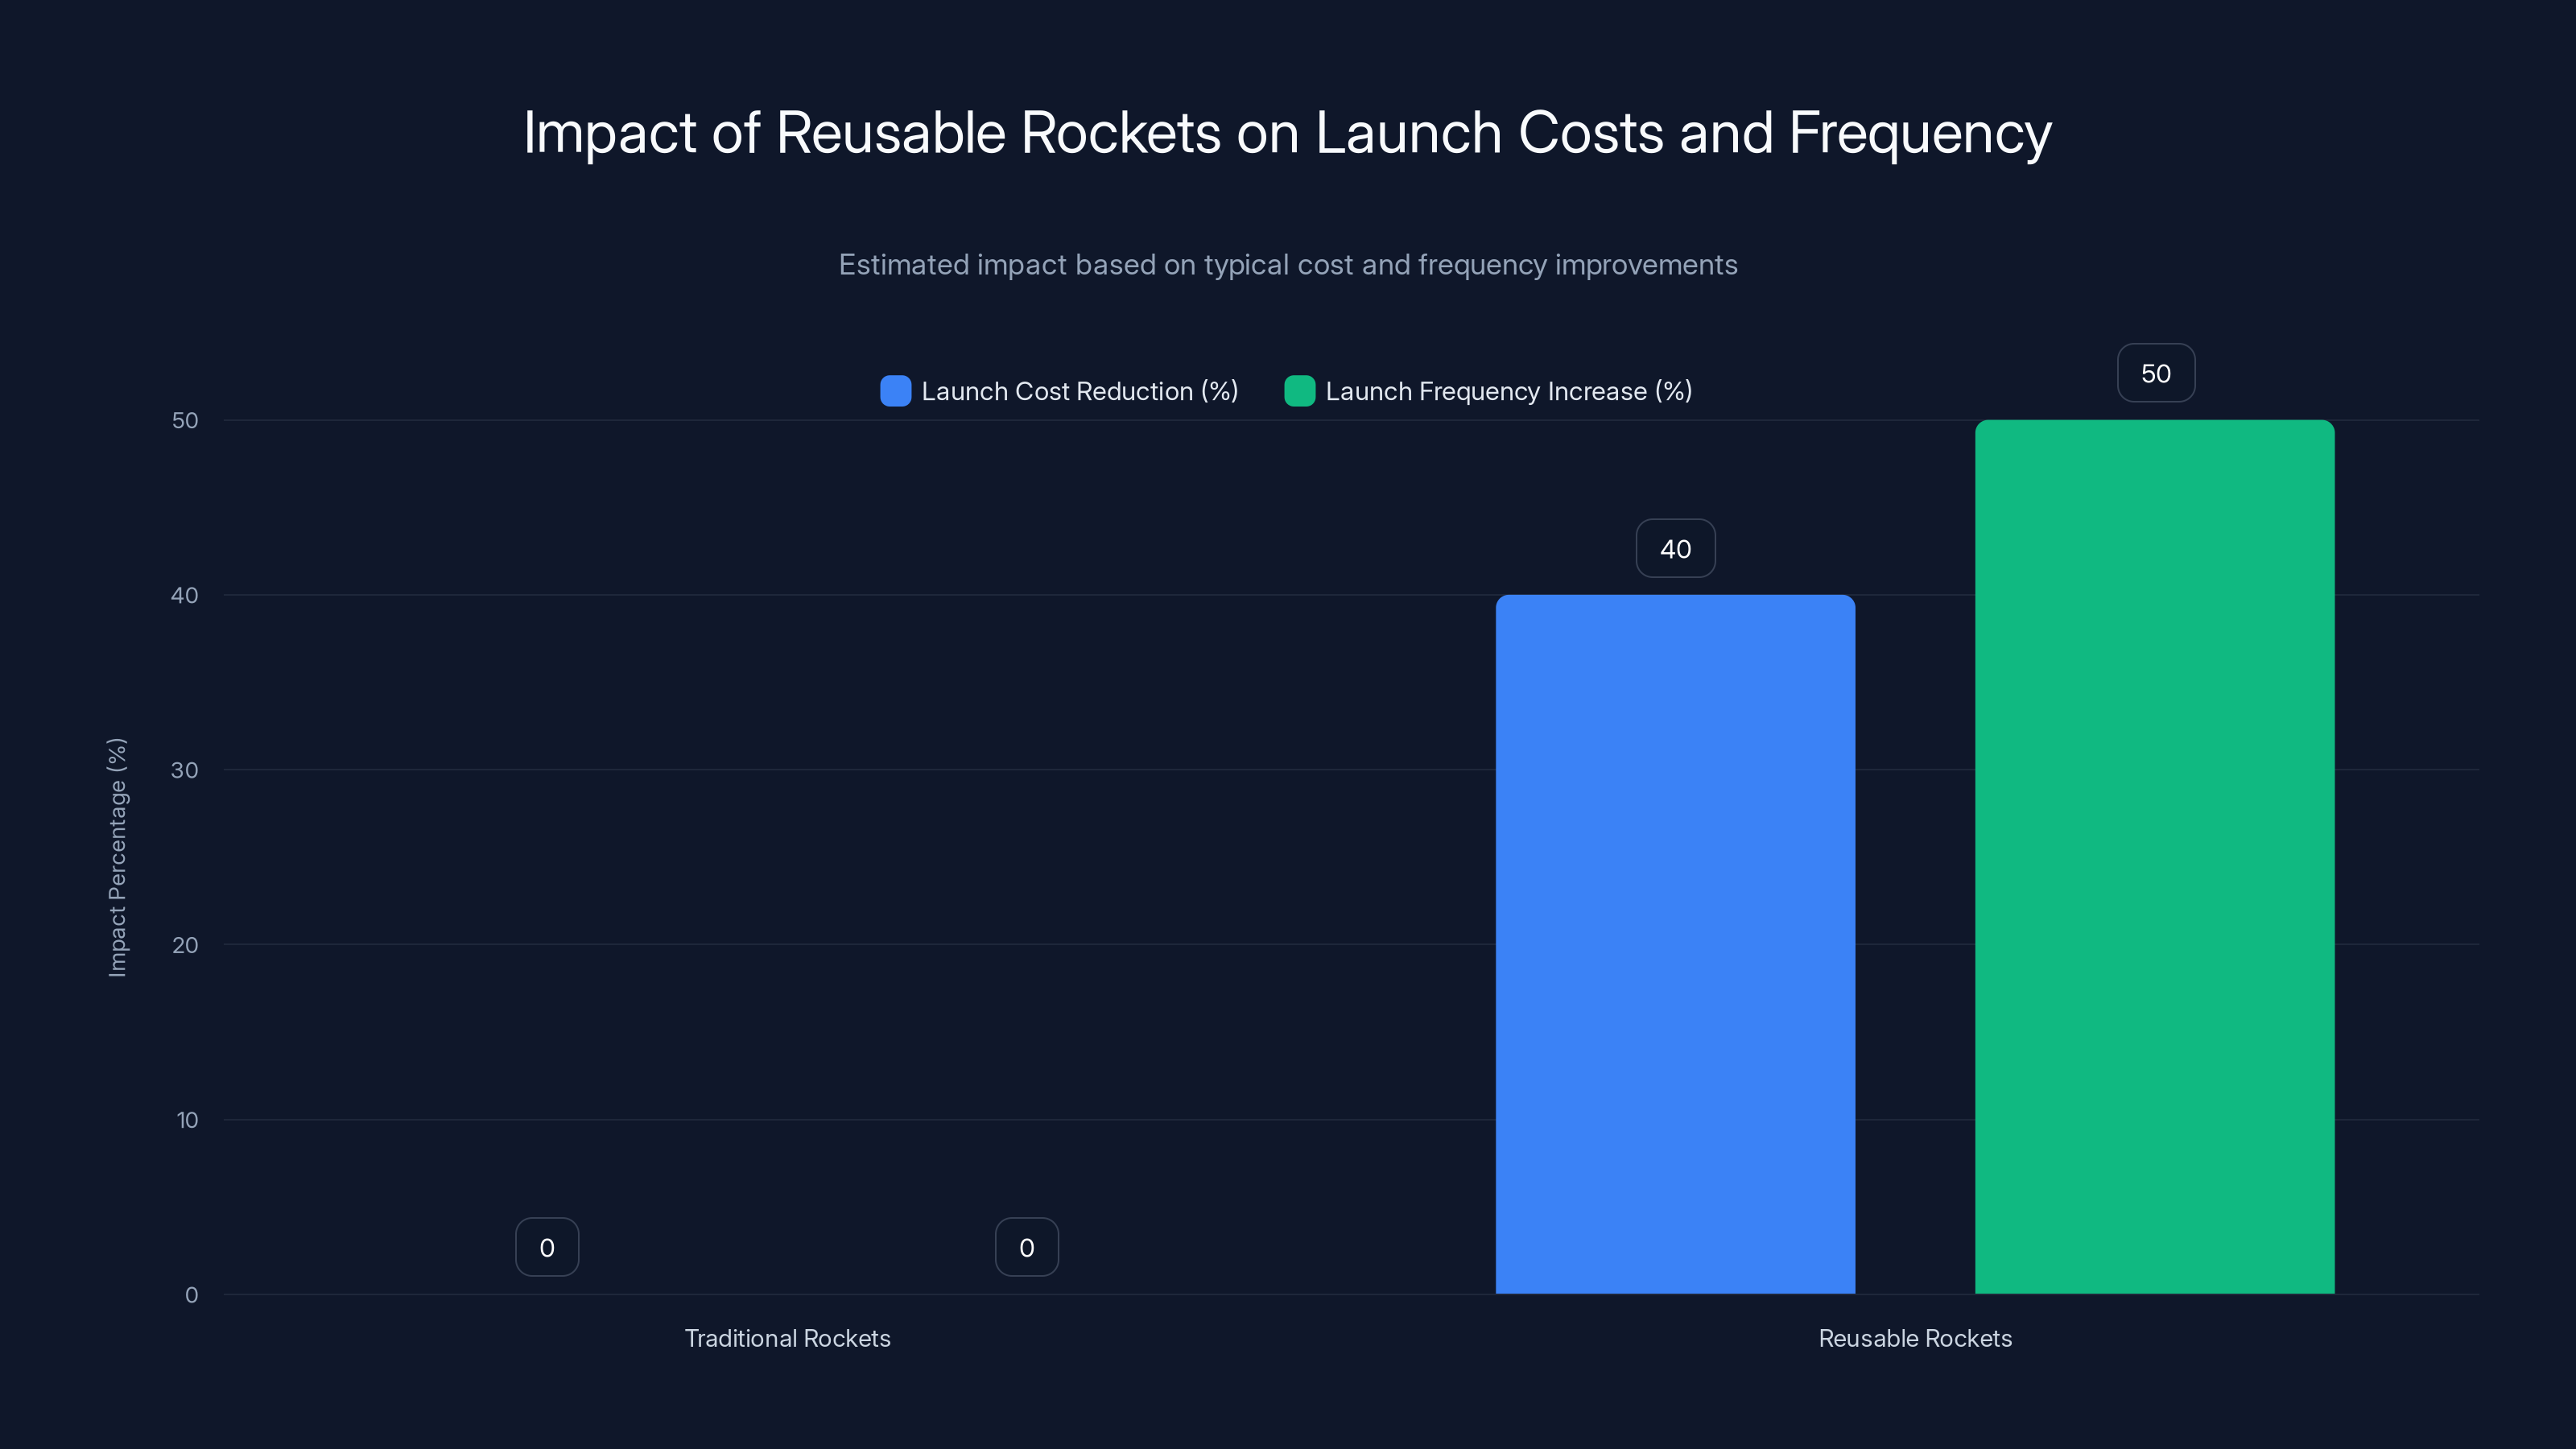Click the Traditional Rockets axis label
Image resolution: width=2576 pixels, height=1449 pixels.
click(x=787, y=1338)
